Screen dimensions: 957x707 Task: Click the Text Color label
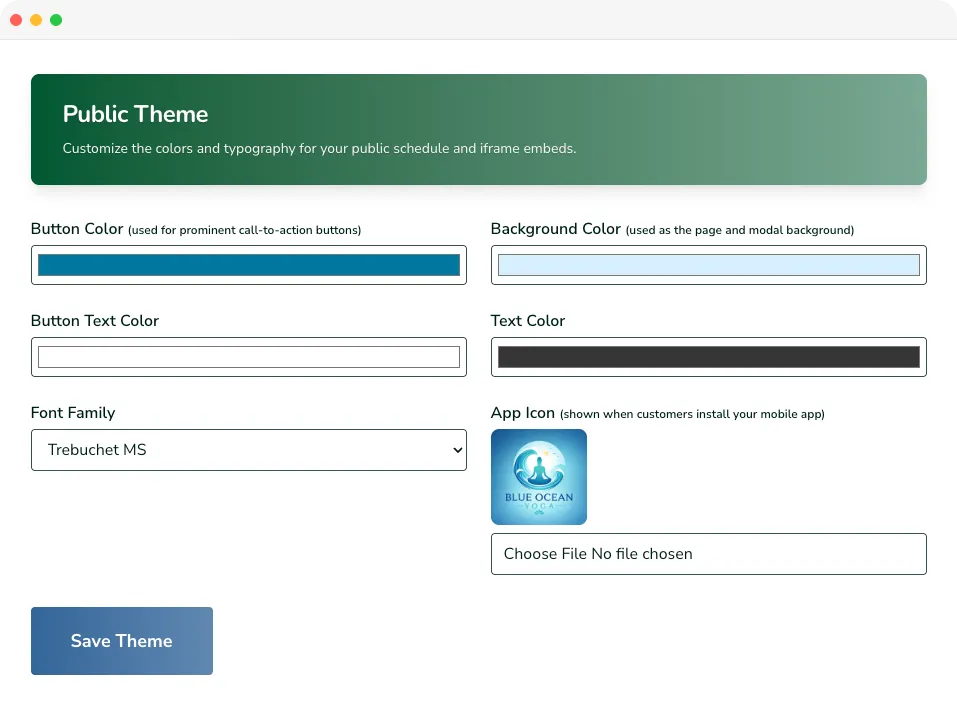[x=528, y=321]
